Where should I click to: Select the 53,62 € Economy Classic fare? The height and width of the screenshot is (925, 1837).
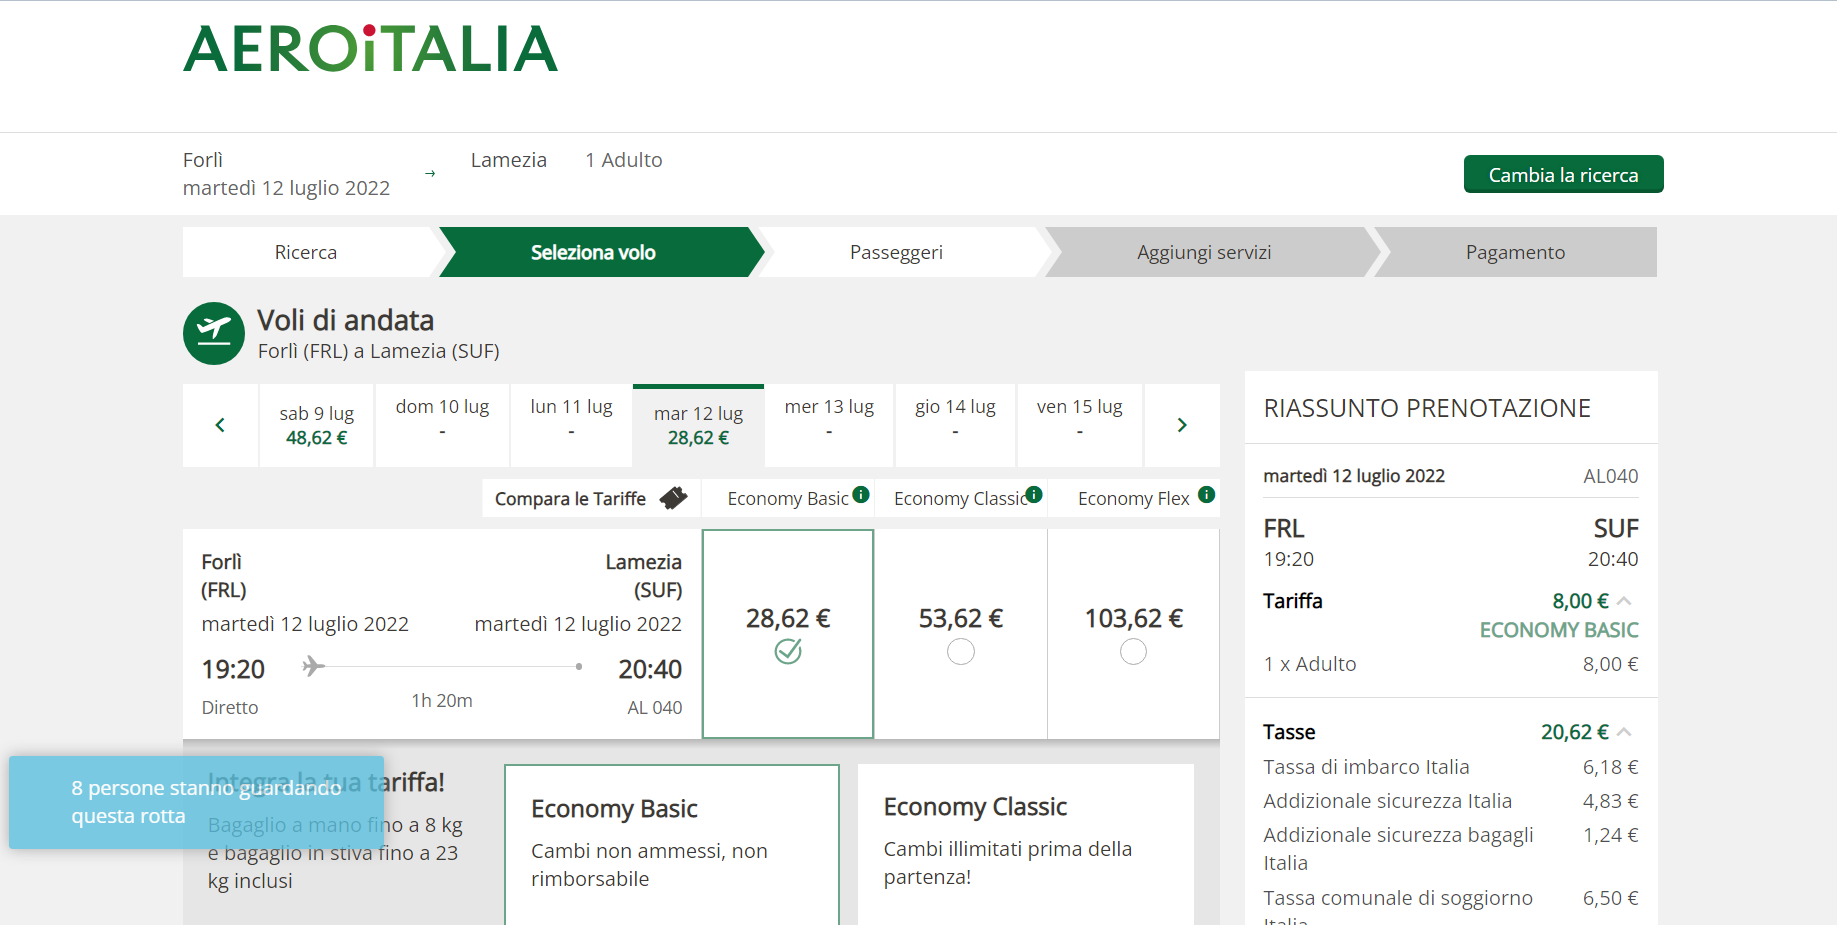click(961, 634)
